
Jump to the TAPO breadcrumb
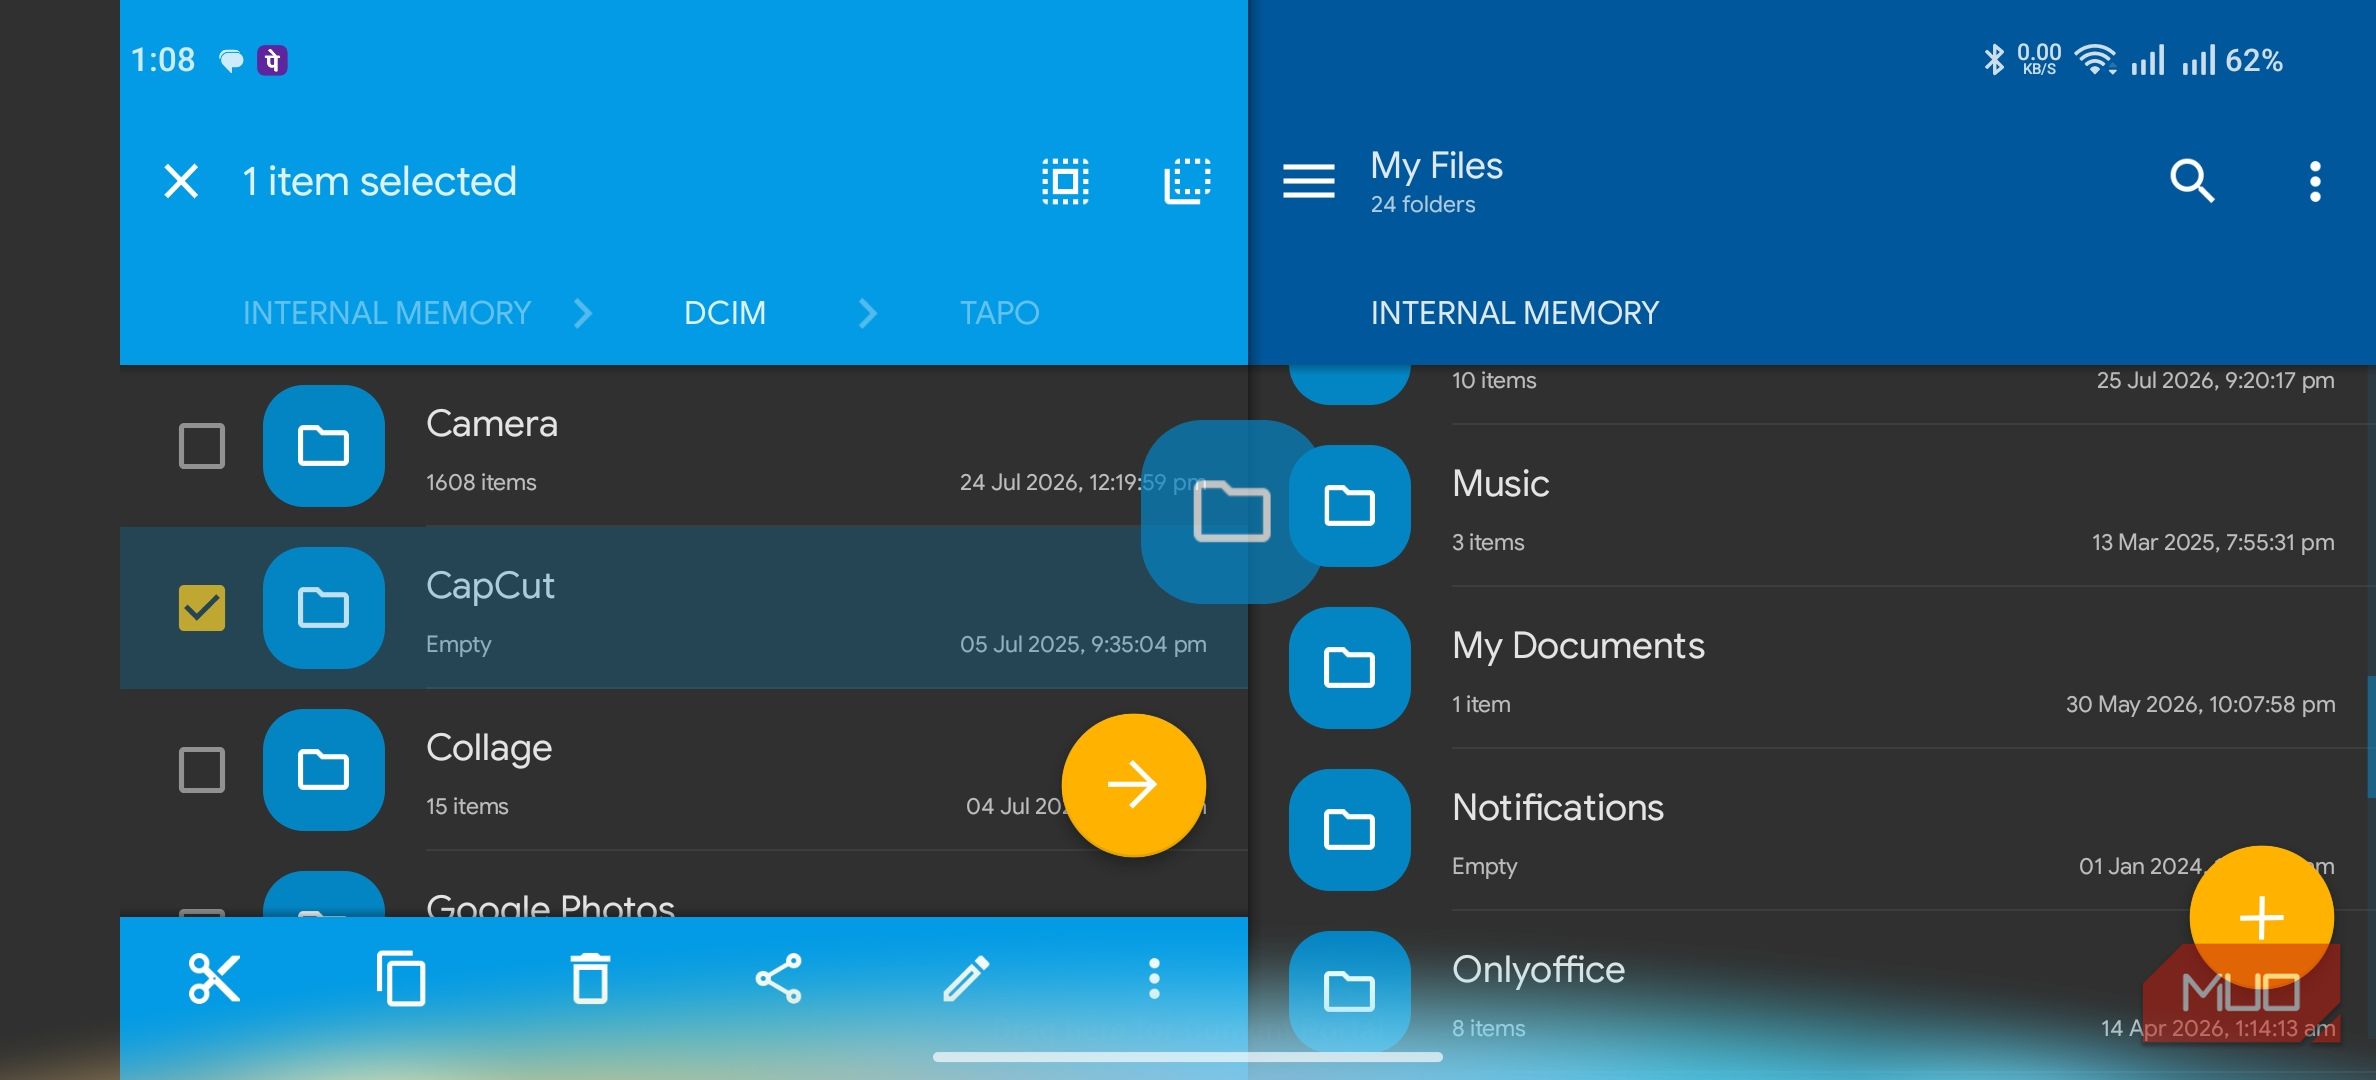coord(999,313)
